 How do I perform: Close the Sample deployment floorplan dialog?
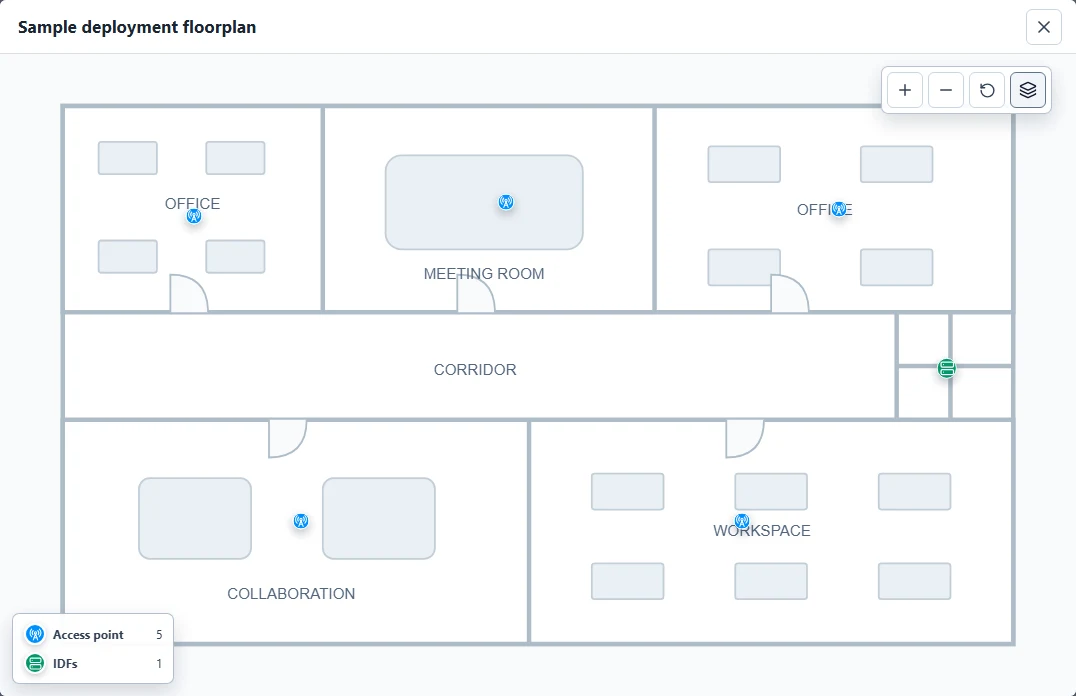point(1044,27)
